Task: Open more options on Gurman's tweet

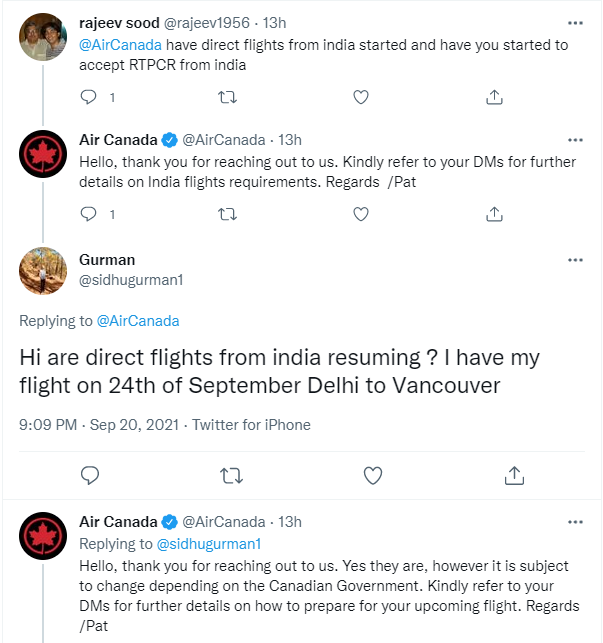Action: 575,260
